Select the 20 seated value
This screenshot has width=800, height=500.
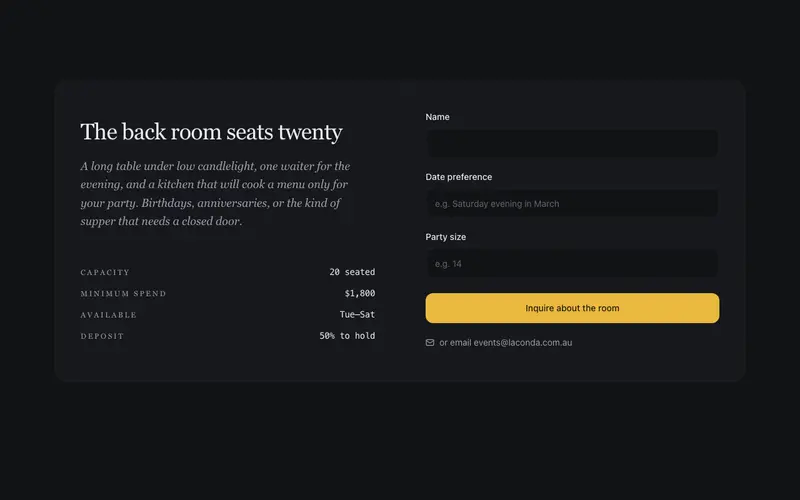point(352,272)
